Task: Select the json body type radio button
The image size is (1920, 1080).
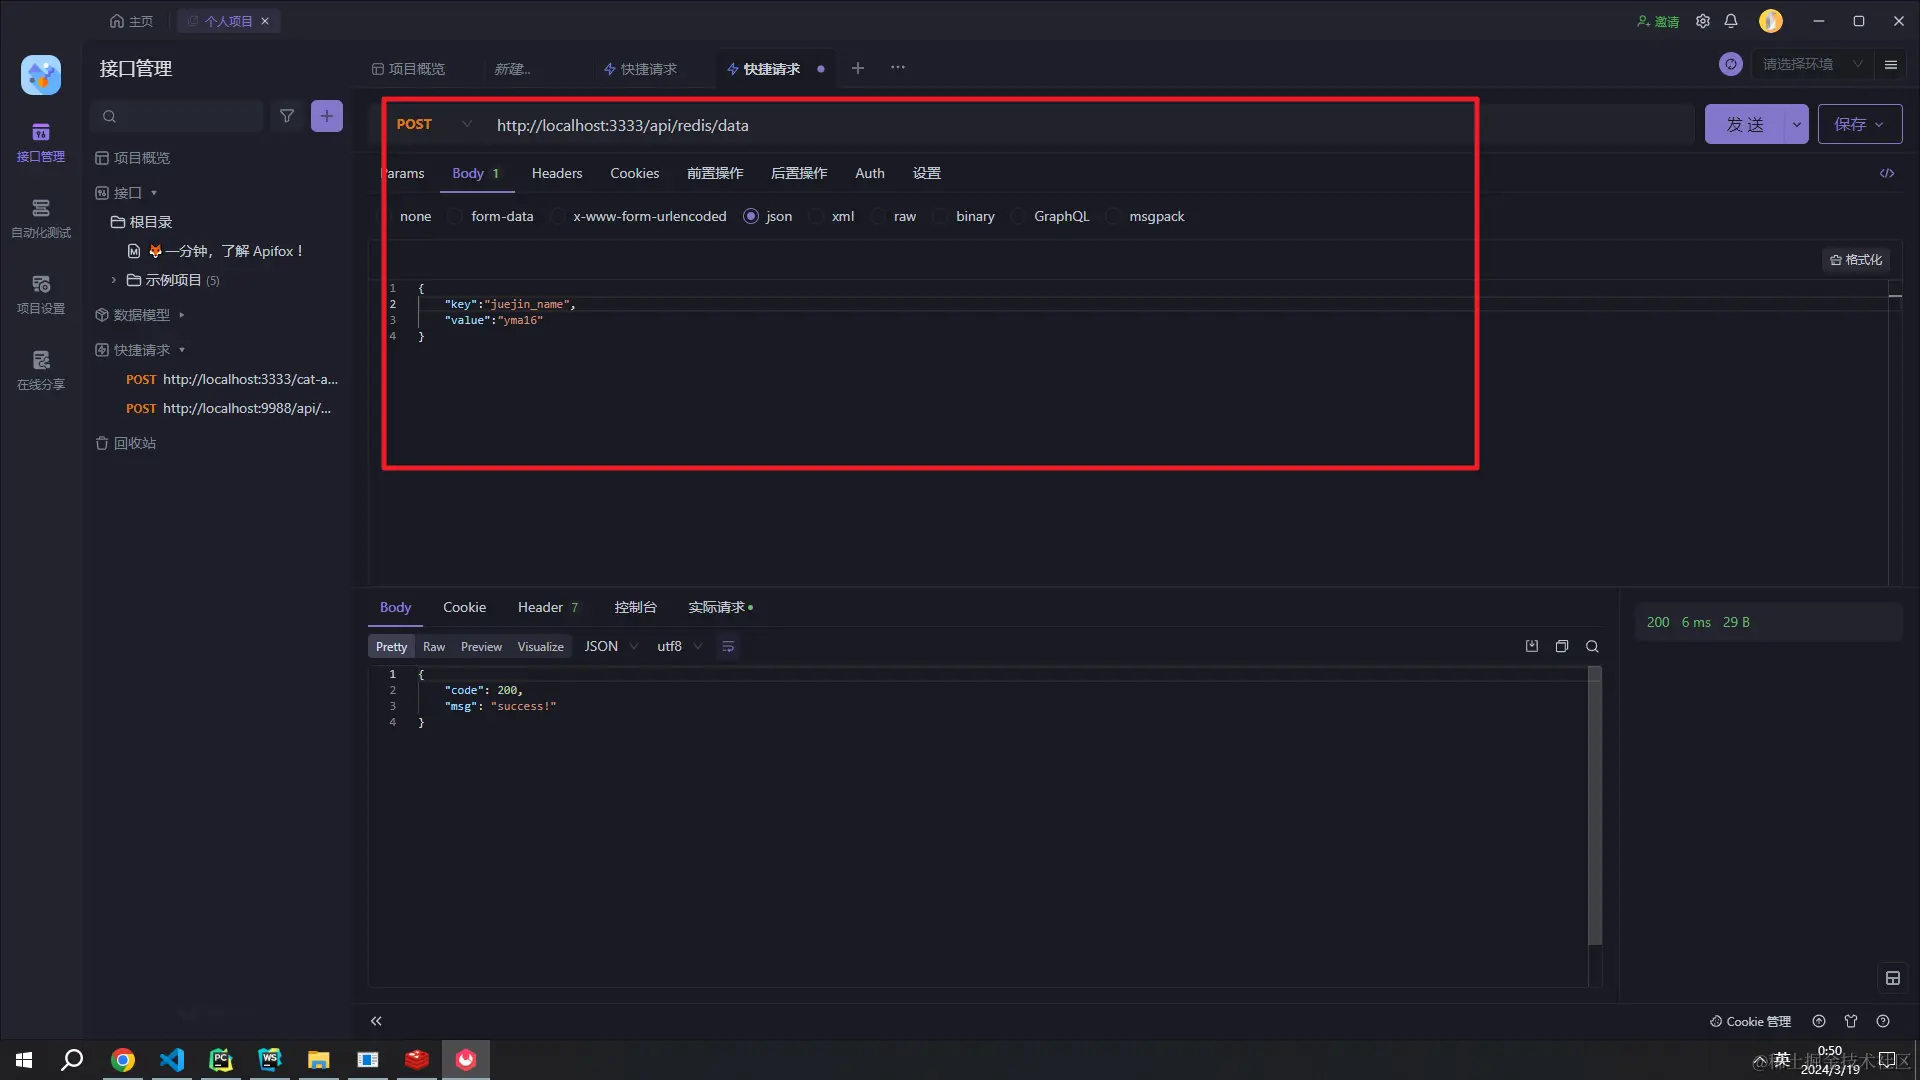Action: (751, 216)
